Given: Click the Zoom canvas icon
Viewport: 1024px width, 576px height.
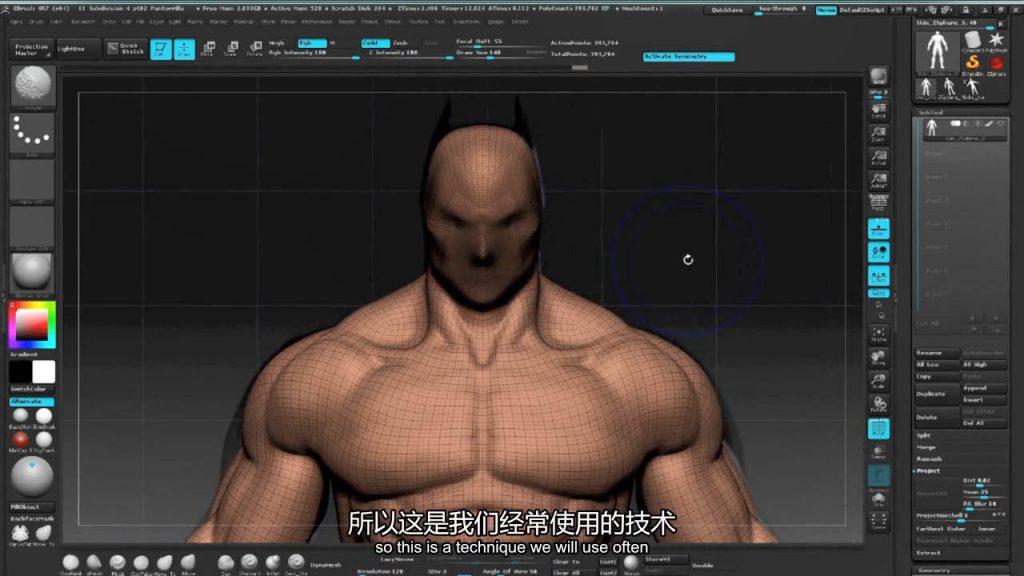Looking at the screenshot, I should [879, 135].
